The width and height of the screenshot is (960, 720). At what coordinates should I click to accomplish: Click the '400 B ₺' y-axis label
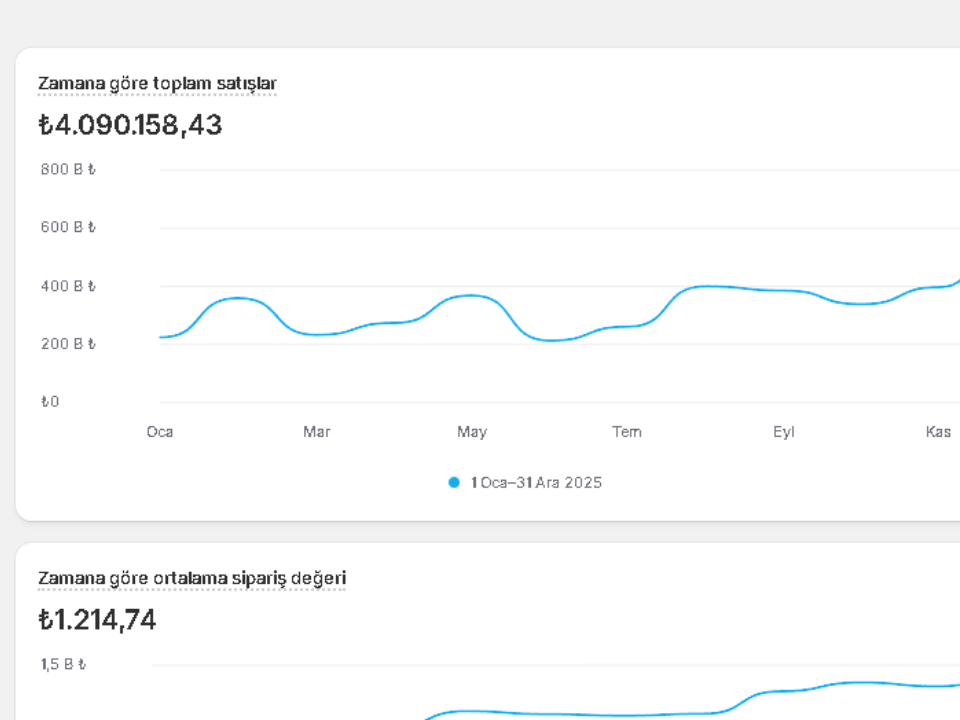[68, 286]
